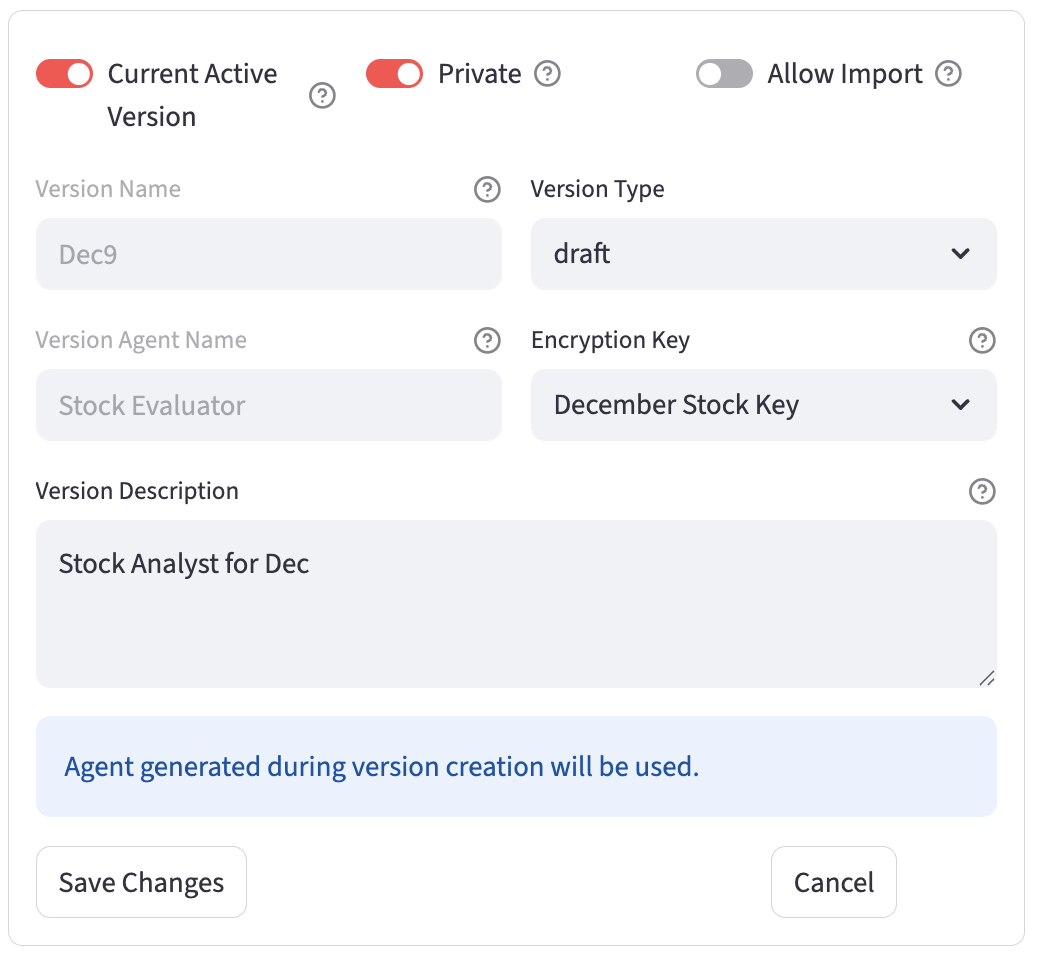Click the Encryption Key help icon
The height and width of the screenshot is (960, 1040).
[982, 340]
